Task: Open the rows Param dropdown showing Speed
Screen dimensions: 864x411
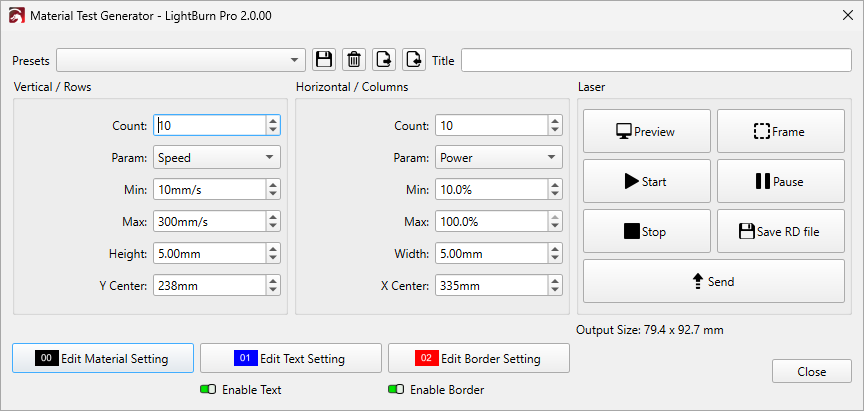Action: (x=217, y=157)
